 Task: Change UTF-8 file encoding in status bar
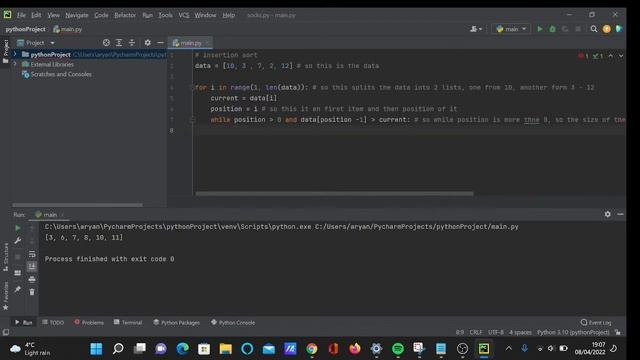click(x=496, y=332)
